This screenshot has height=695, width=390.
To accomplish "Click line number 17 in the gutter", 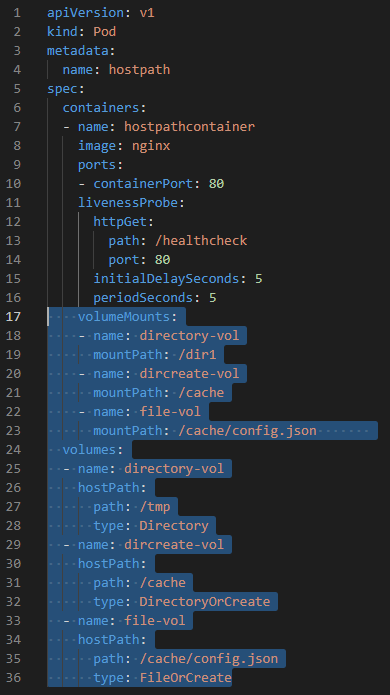I will tap(13, 316).
